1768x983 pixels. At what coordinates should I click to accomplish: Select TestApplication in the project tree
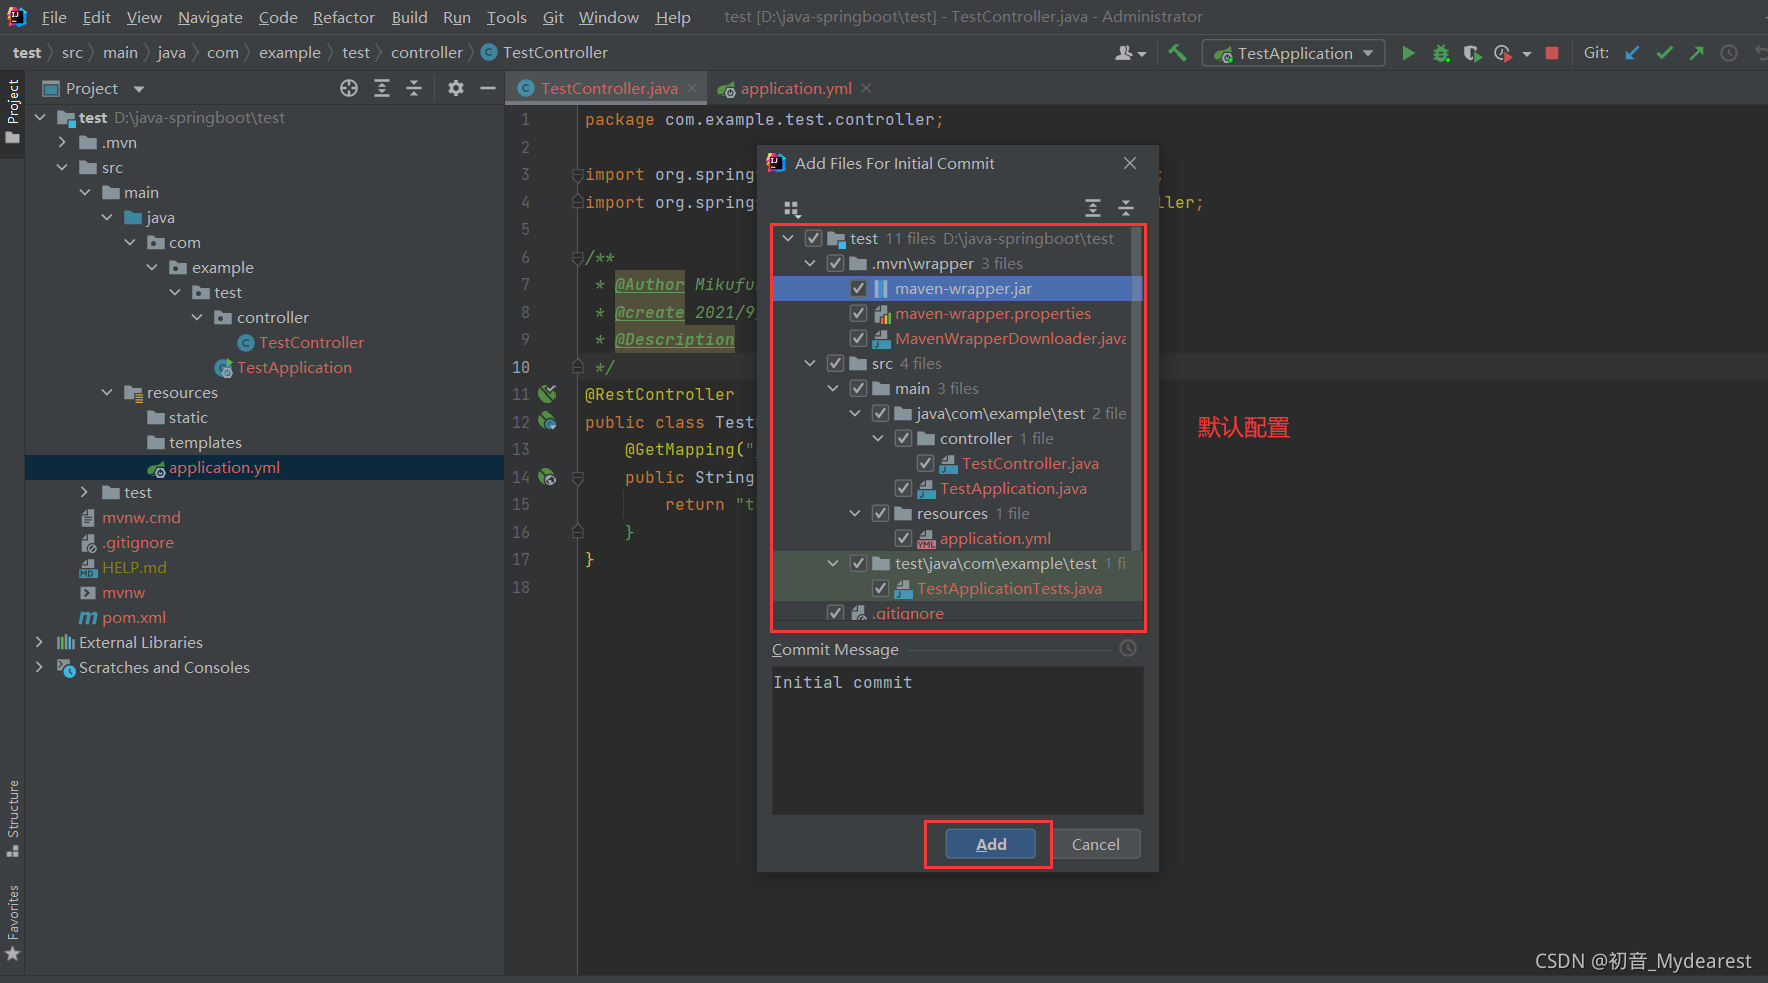[294, 367]
